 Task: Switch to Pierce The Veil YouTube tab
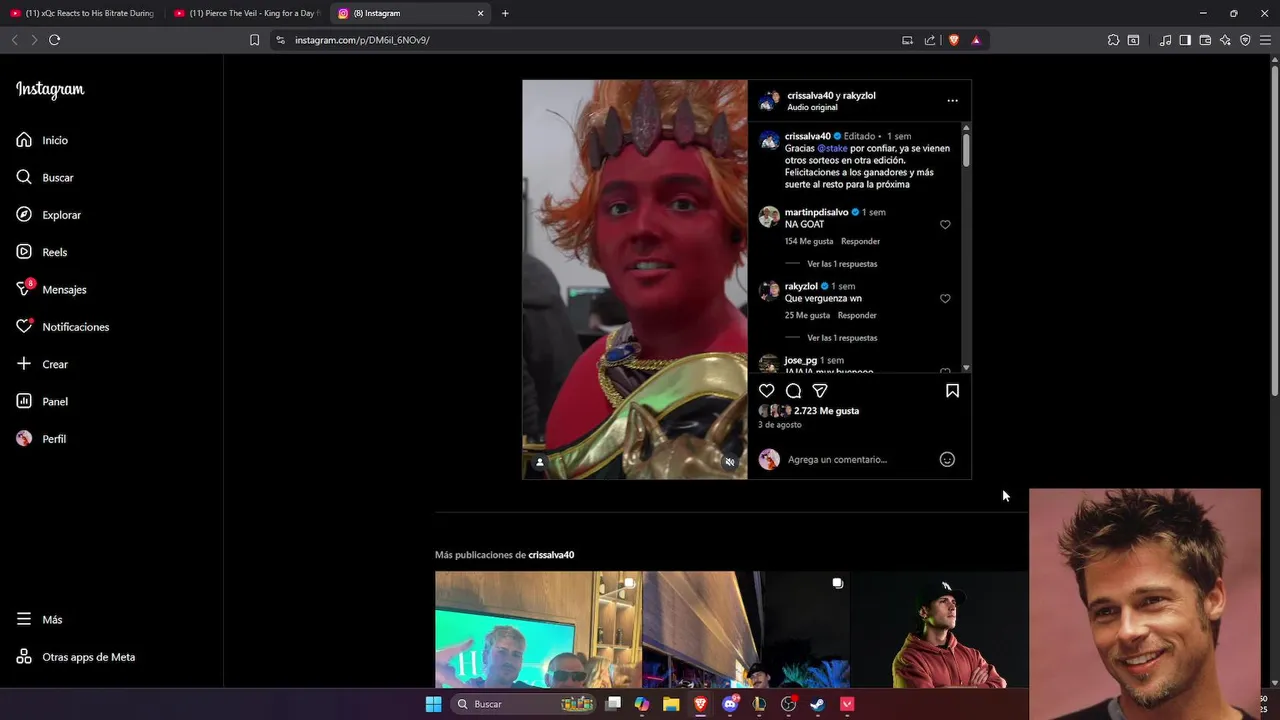coord(246,13)
